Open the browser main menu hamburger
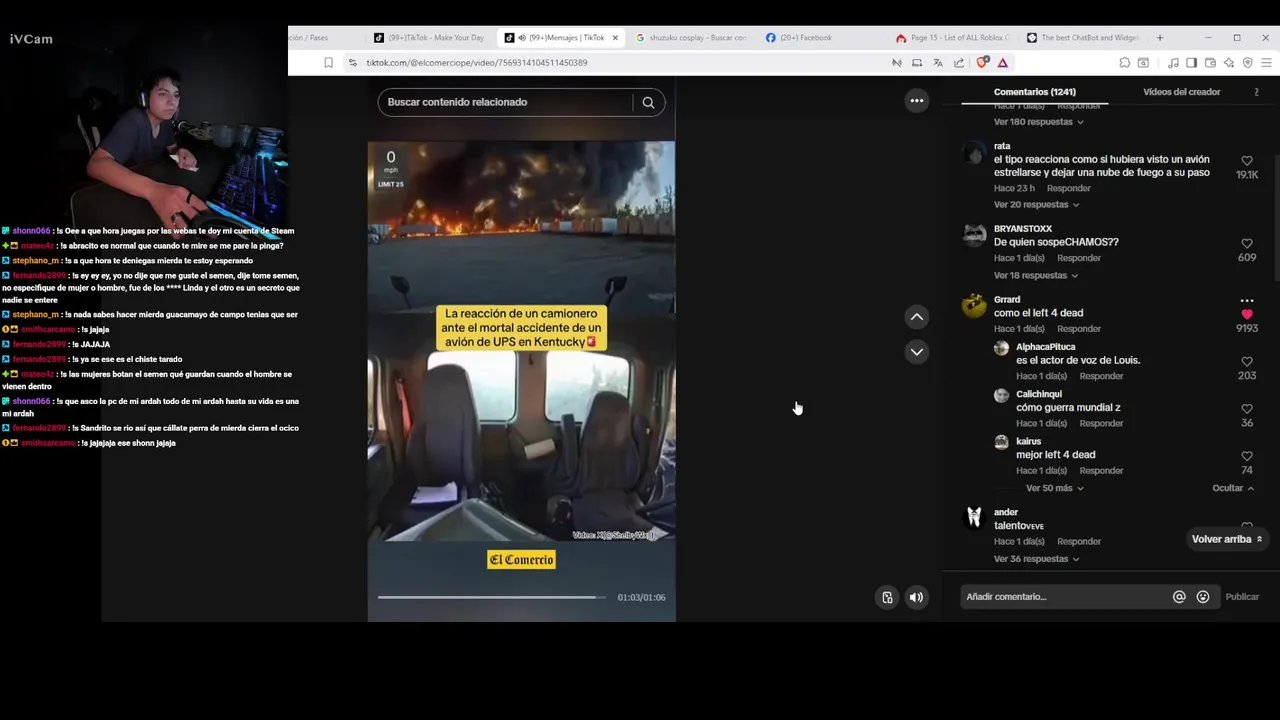Viewport: 1280px width, 720px height. pyautogui.click(x=1266, y=62)
